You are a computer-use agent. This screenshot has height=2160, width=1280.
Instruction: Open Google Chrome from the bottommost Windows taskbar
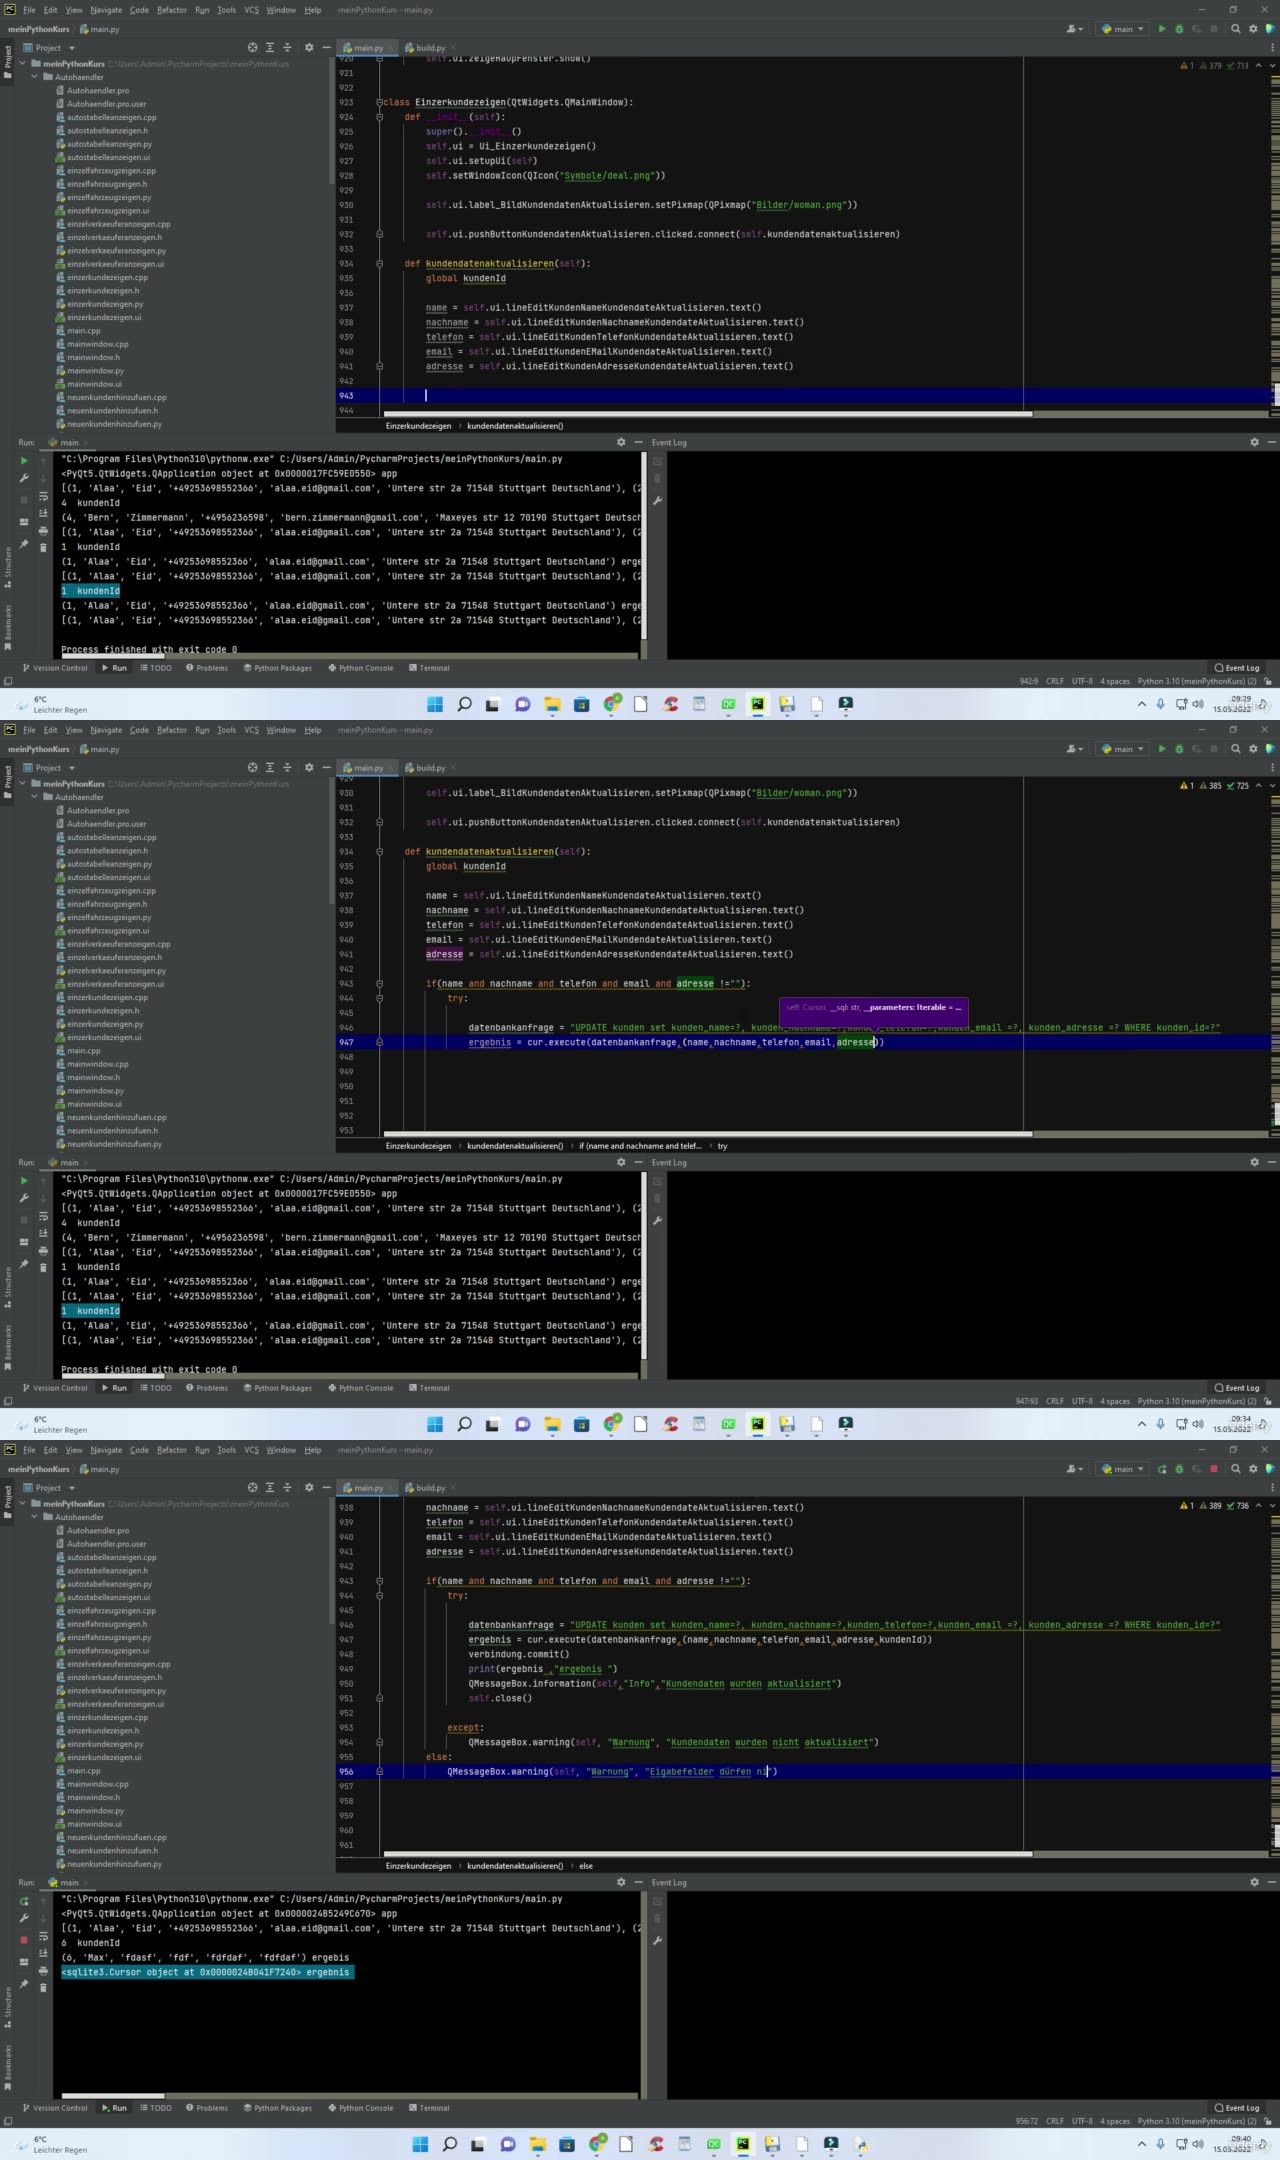(597, 2144)
